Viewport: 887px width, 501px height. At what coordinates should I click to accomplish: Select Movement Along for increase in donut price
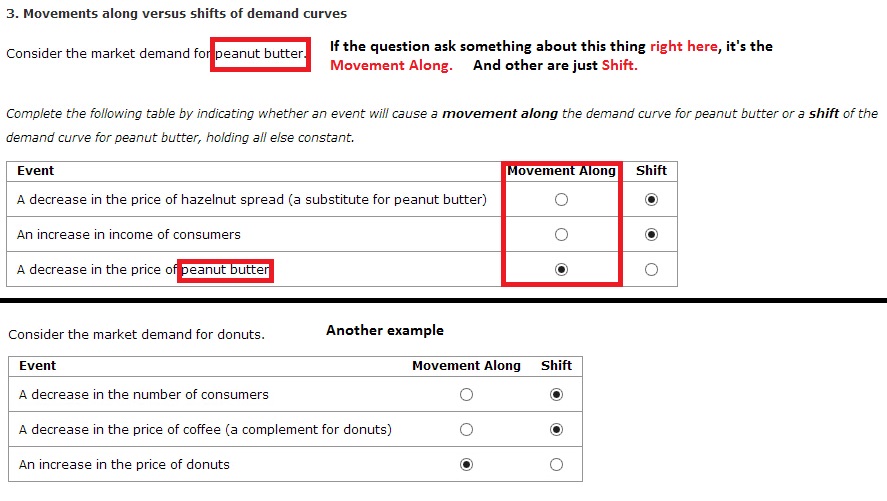click(466, 465)
